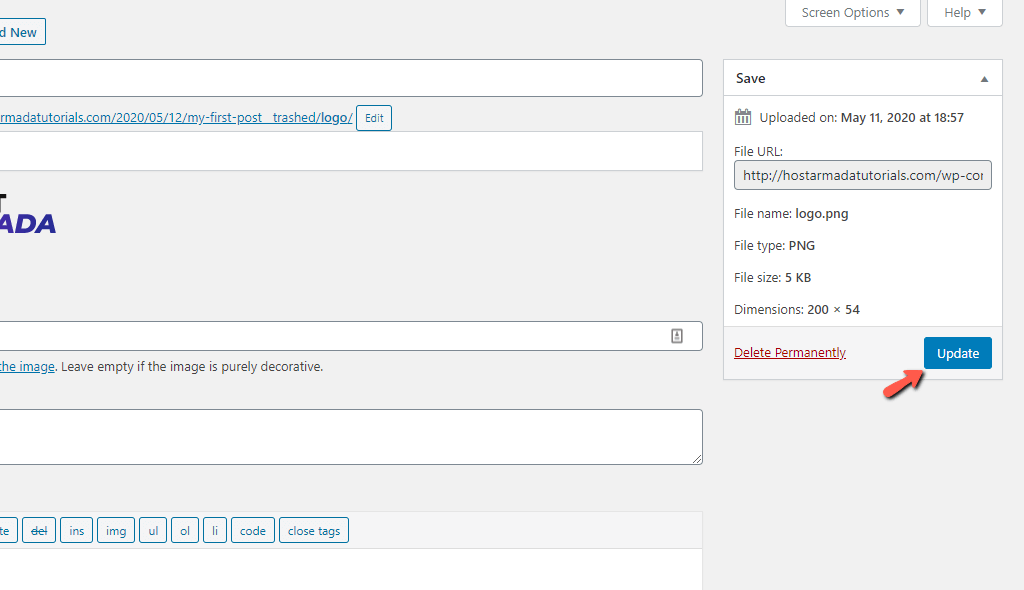Click the li toolbar button
1024x590 pixels.
coord(215,531)
